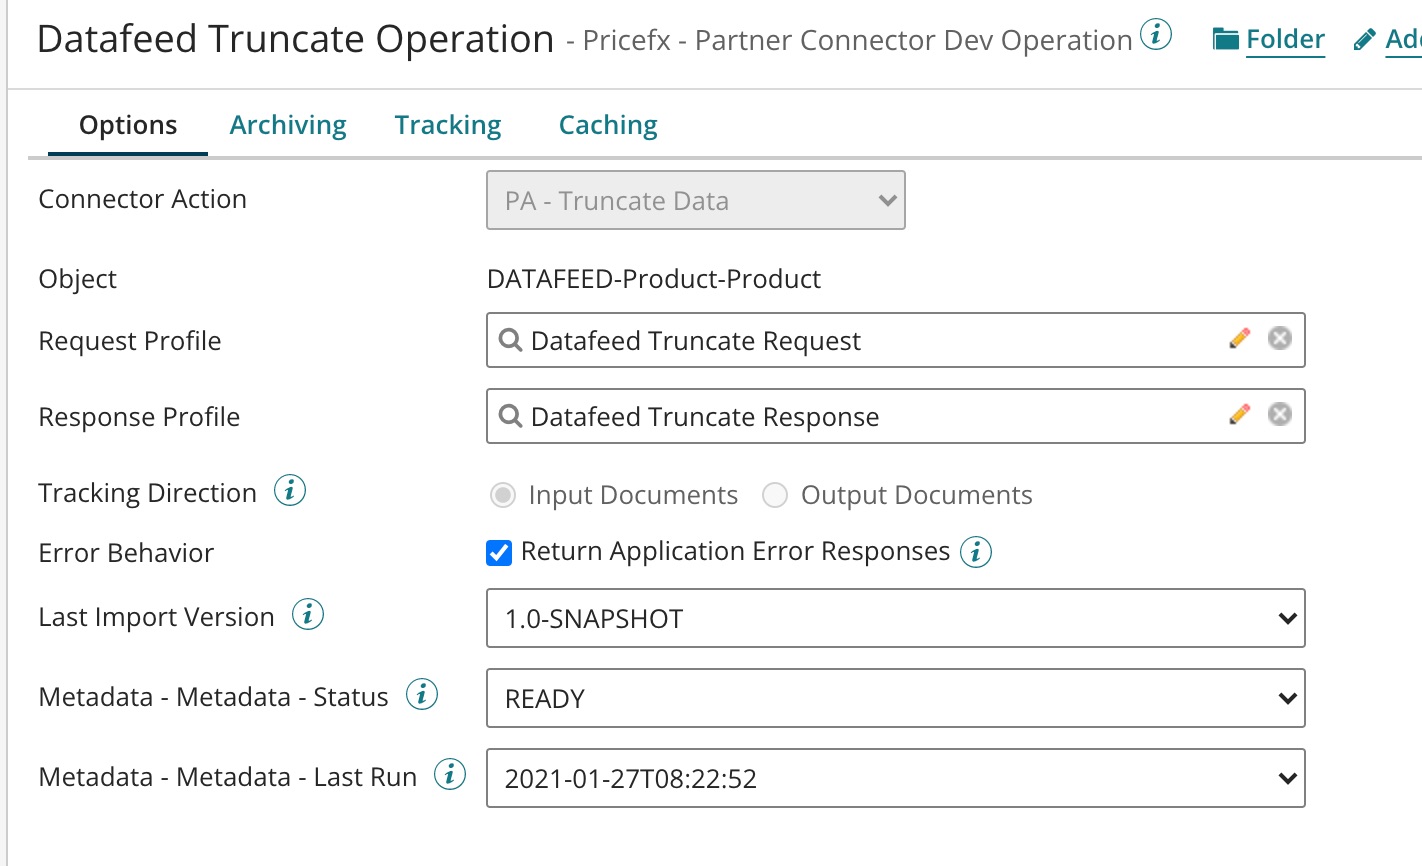Select Input Documents radio button
1422x866 pixels.
coord(503,495)
